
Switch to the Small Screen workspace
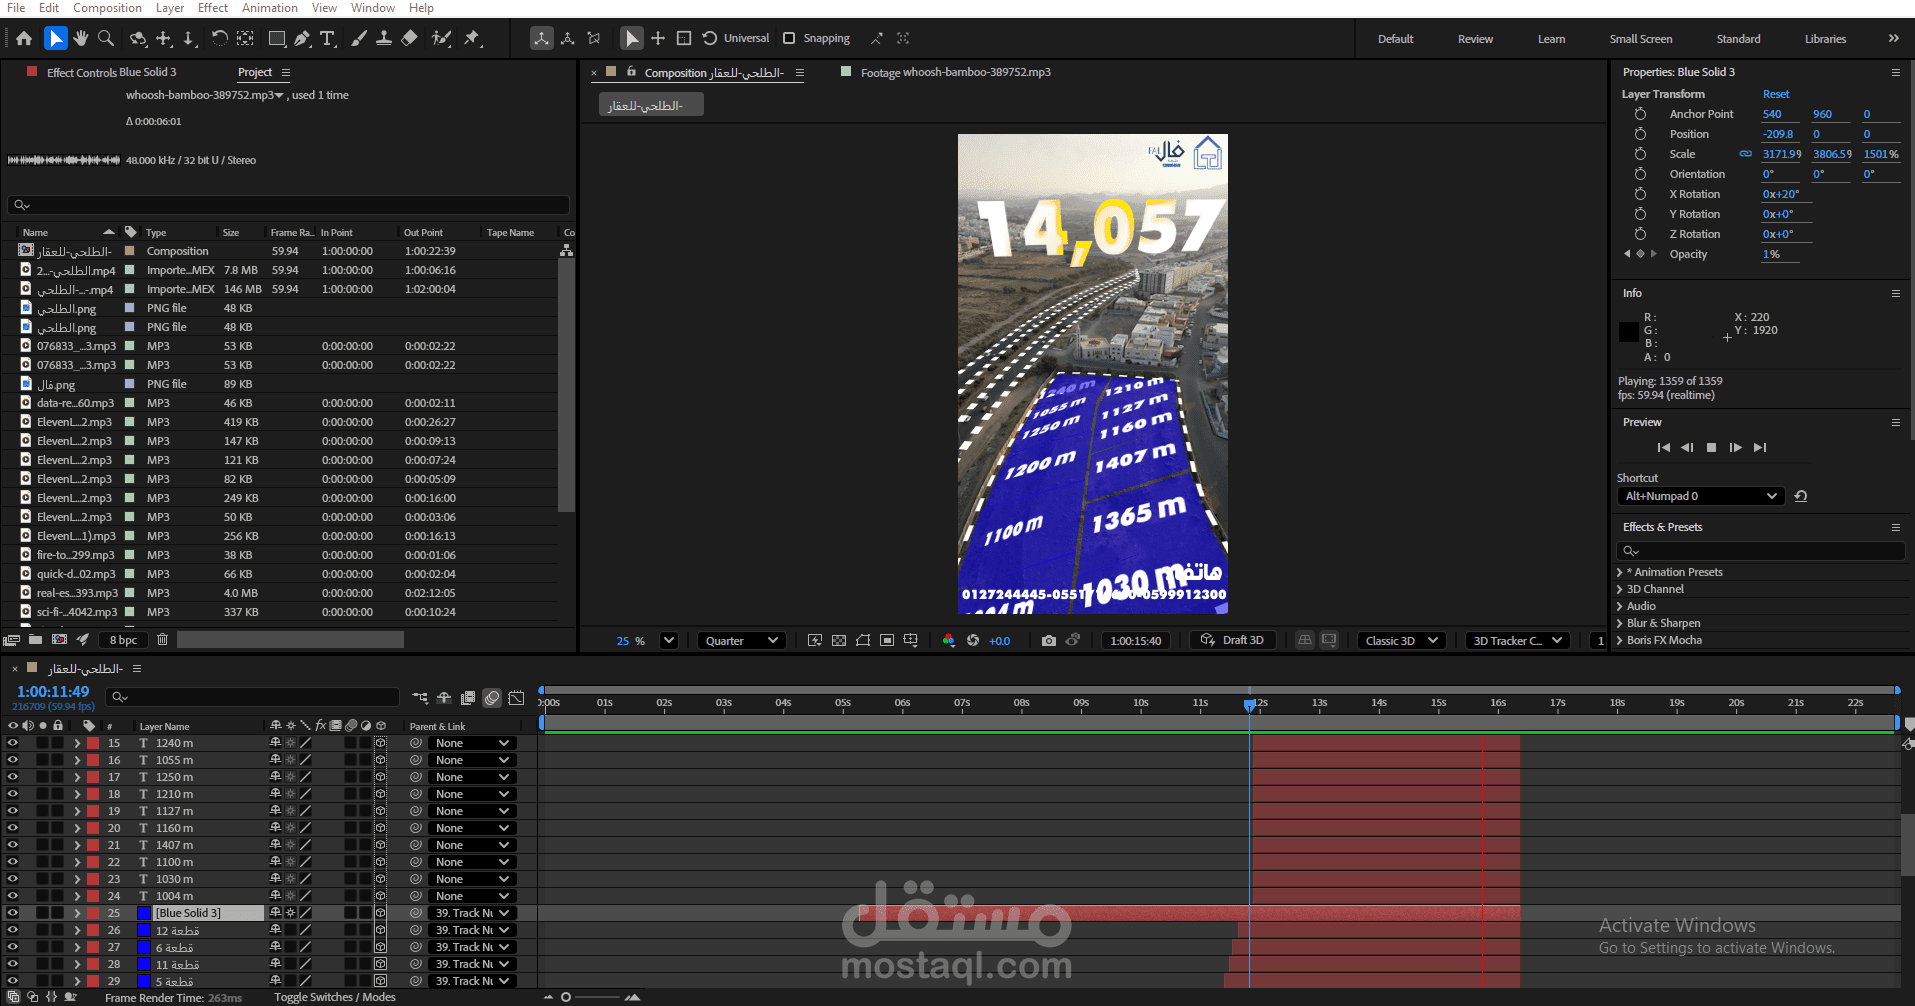click(x=1641, y=40)
